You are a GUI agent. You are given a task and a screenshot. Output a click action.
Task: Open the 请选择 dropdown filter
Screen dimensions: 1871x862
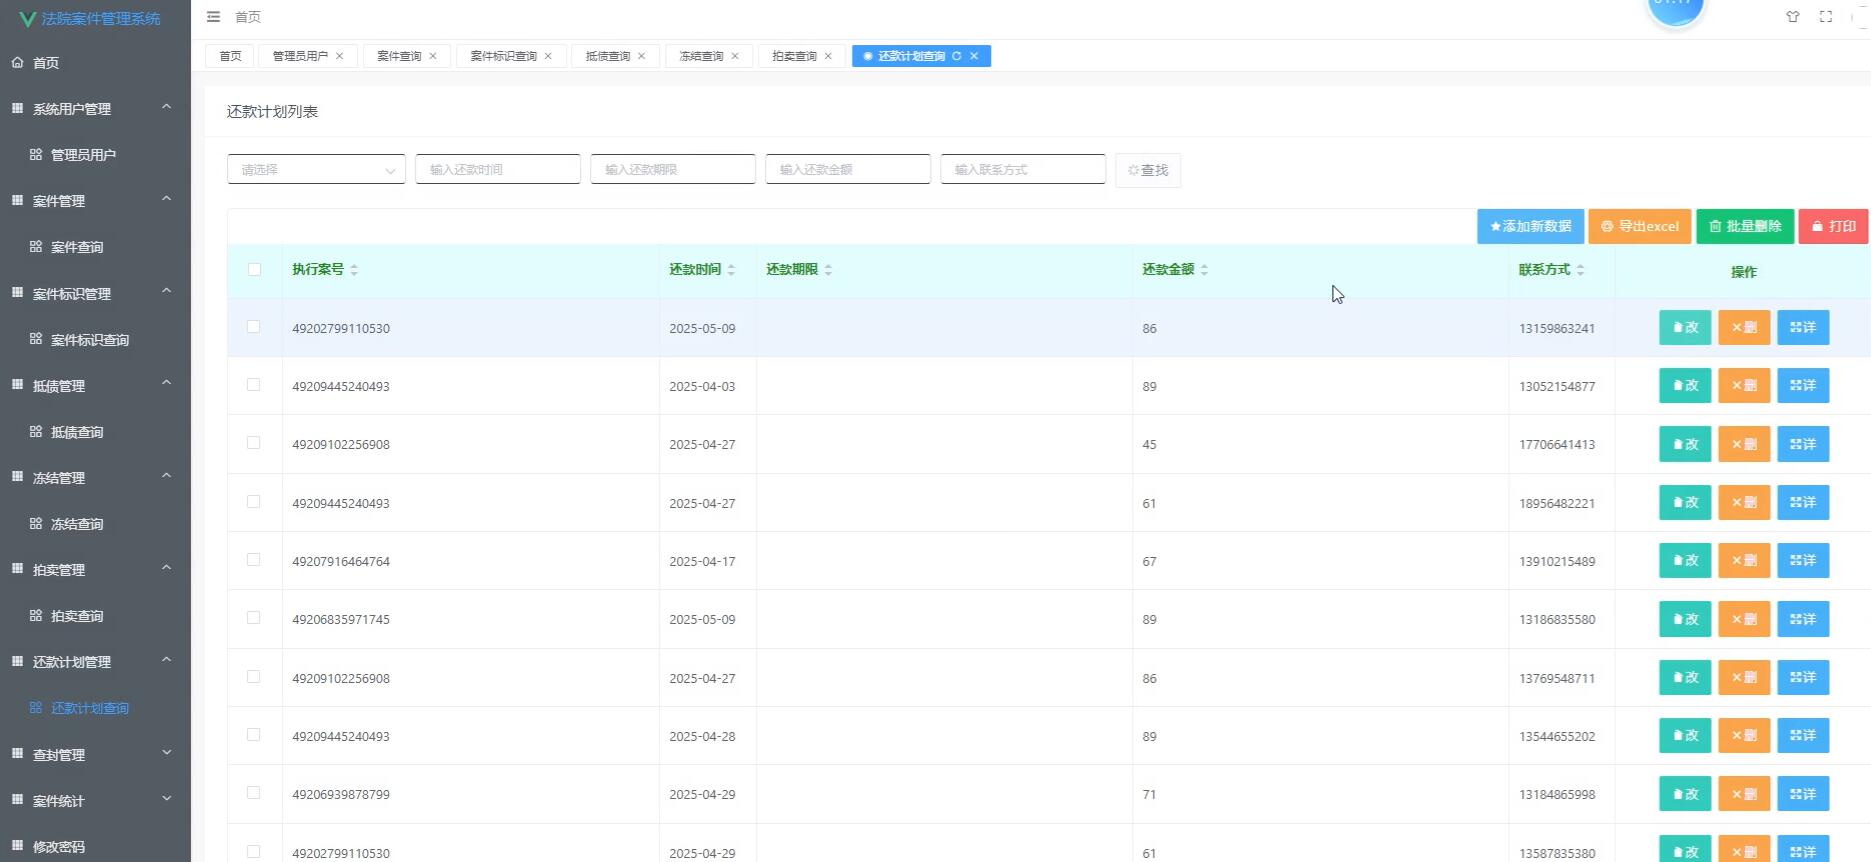[316, 170]
